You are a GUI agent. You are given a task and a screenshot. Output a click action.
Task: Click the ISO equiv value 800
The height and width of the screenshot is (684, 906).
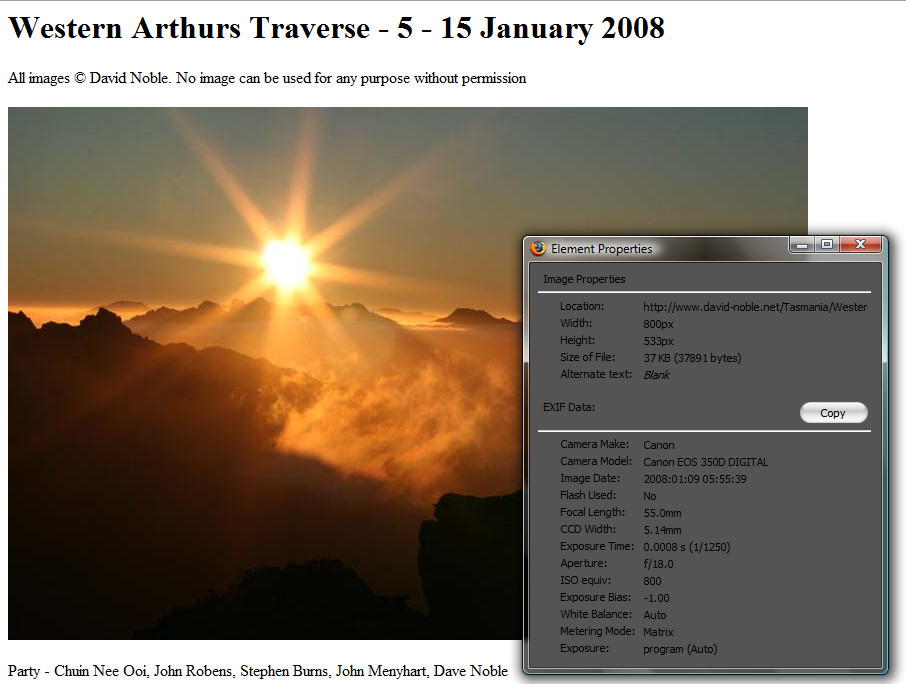tap(652, 581)
